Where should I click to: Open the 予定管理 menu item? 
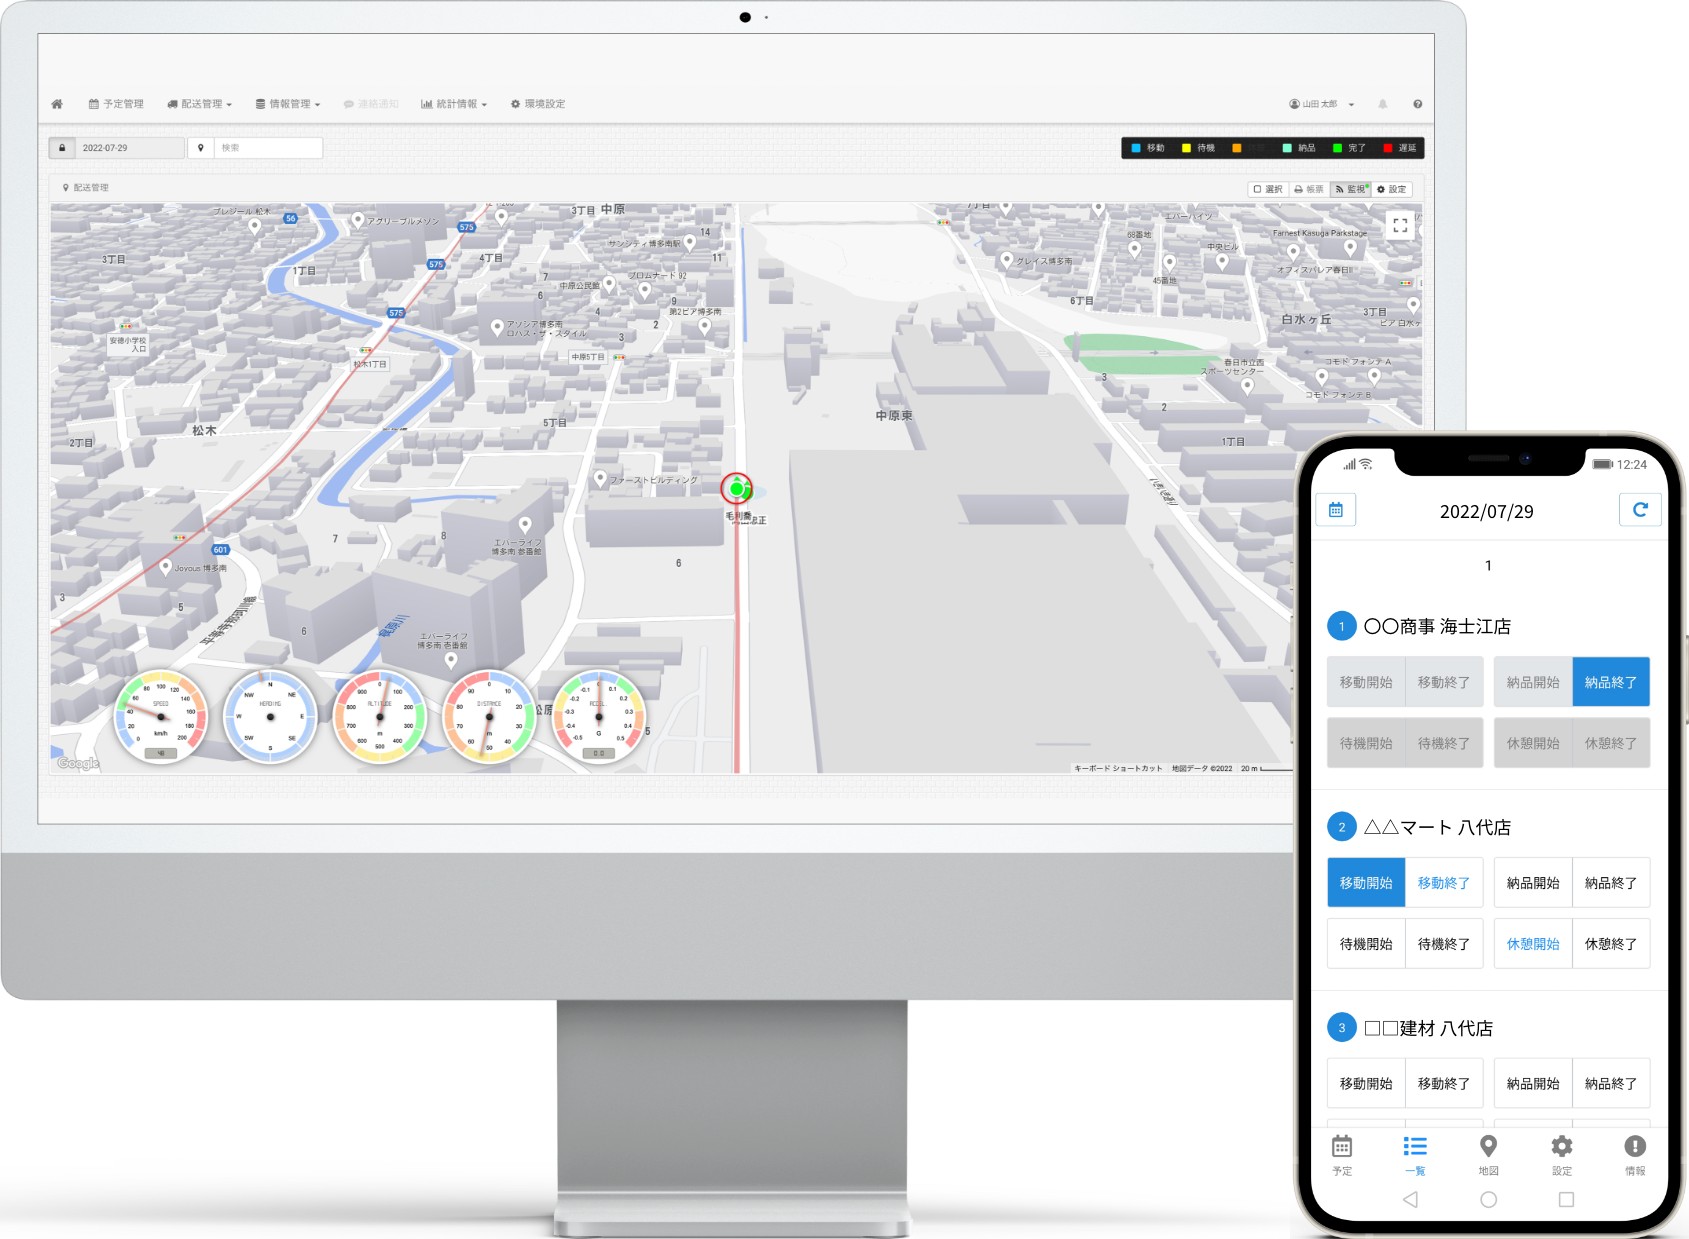tap(116, 104)
